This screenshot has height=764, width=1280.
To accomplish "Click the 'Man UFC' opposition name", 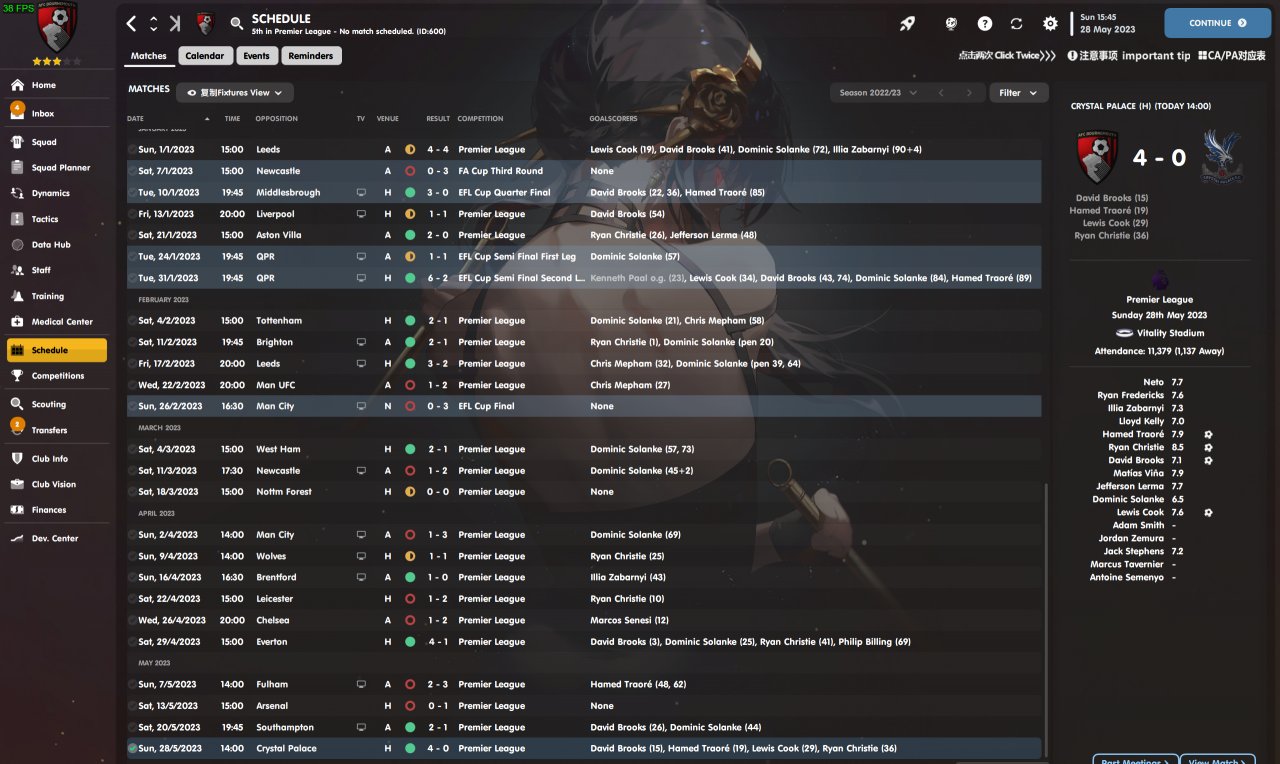I will [x=276, y=385].
